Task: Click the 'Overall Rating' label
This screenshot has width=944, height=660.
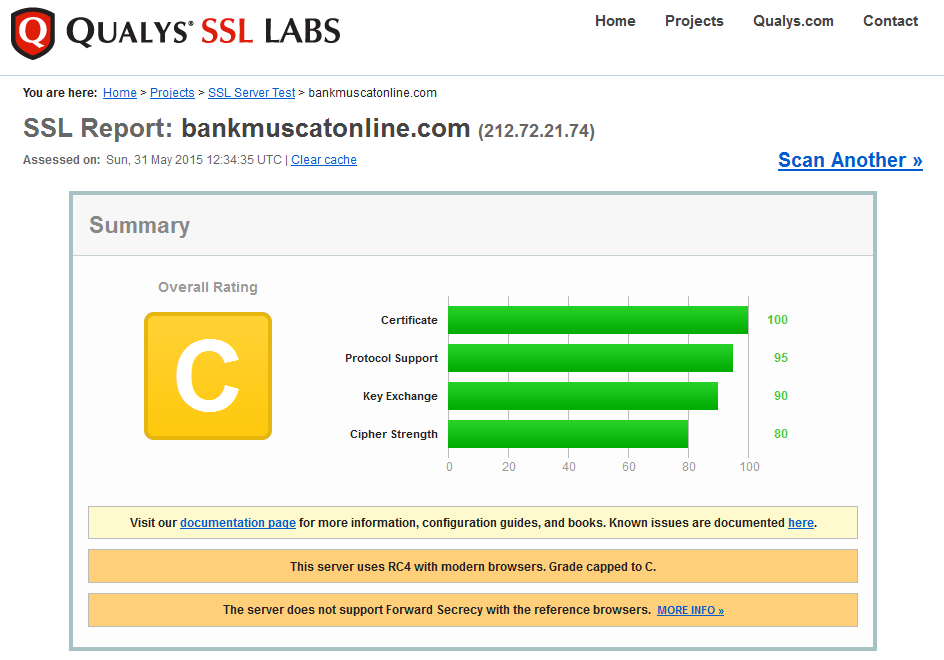Action: [x=208, y=287]
